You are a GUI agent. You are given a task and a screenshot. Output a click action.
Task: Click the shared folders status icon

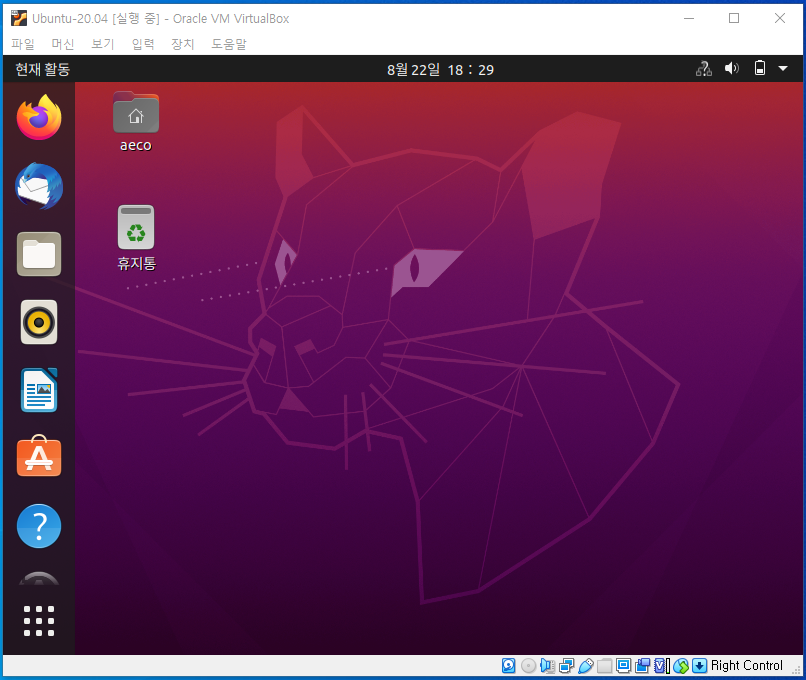tap(604, 666)
